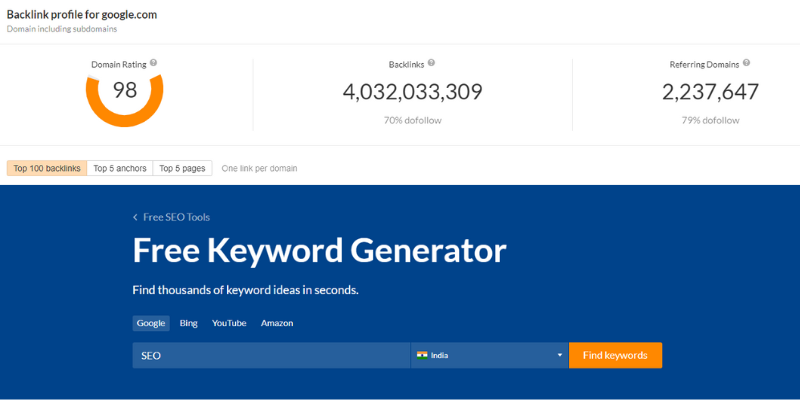Screen dimensions: 800x400
Task: Click the 79% dofollow text
Action: [710, 121]
